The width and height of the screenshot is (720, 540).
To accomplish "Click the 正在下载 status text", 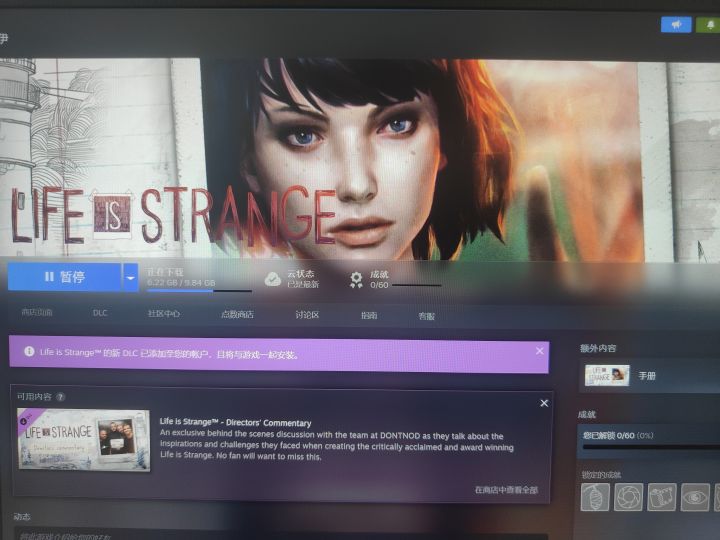I will (x=165, y=272).
